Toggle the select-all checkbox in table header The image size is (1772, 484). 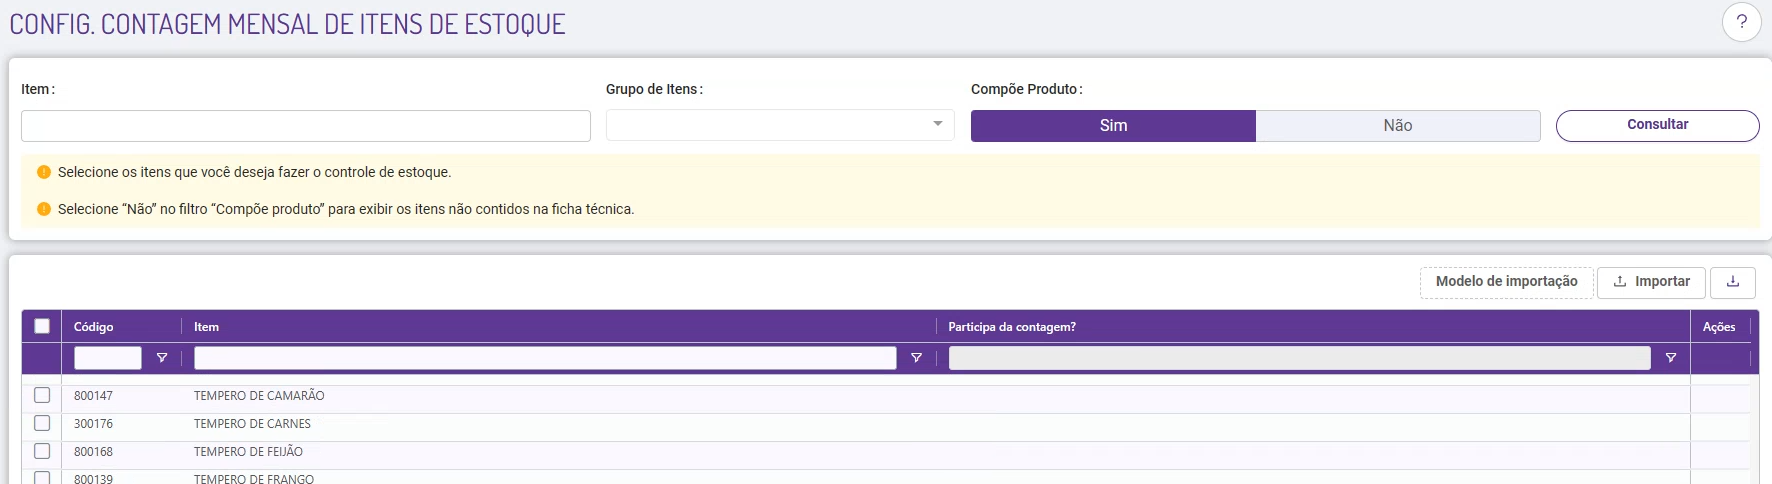(42, 326)
